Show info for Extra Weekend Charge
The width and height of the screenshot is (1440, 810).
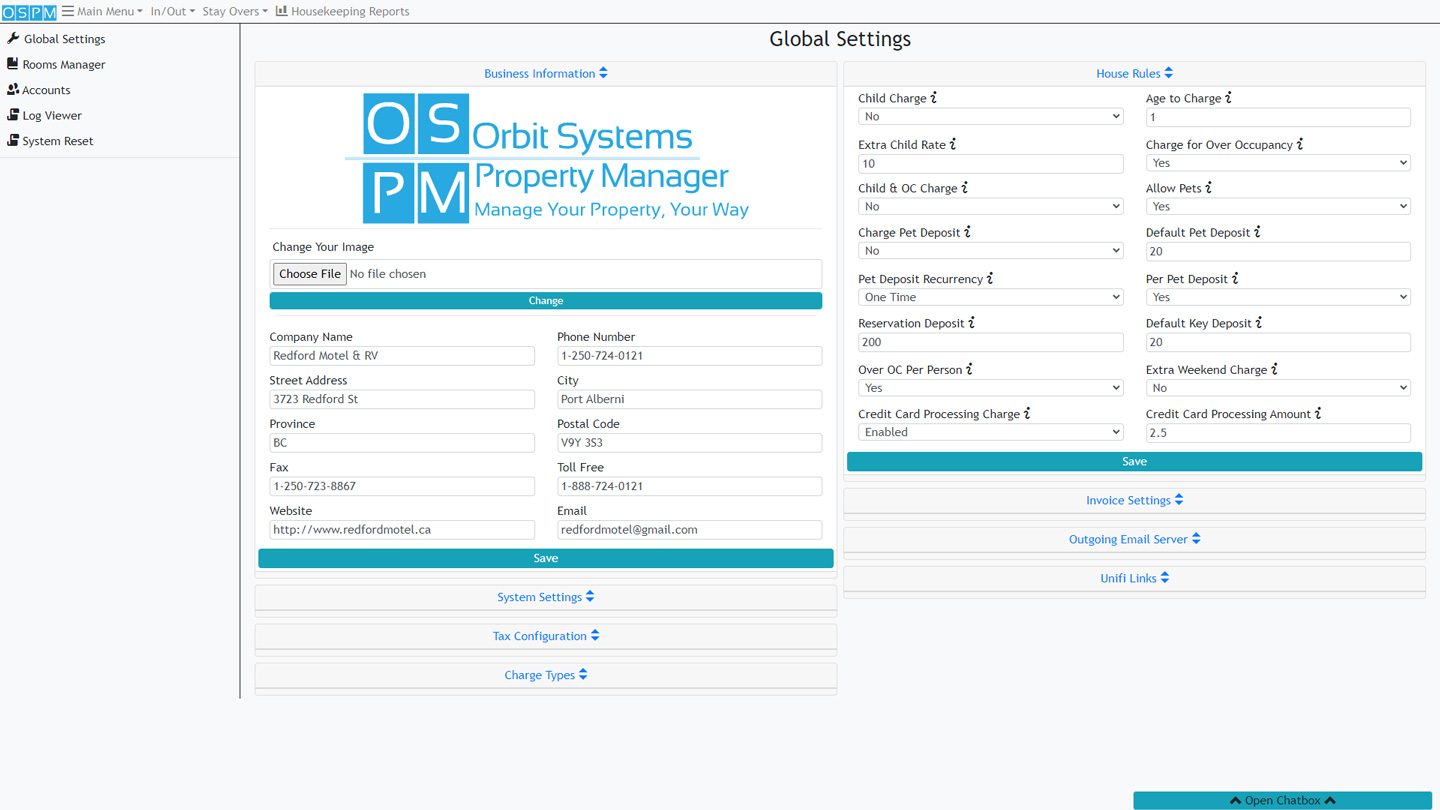(1275, 370)
